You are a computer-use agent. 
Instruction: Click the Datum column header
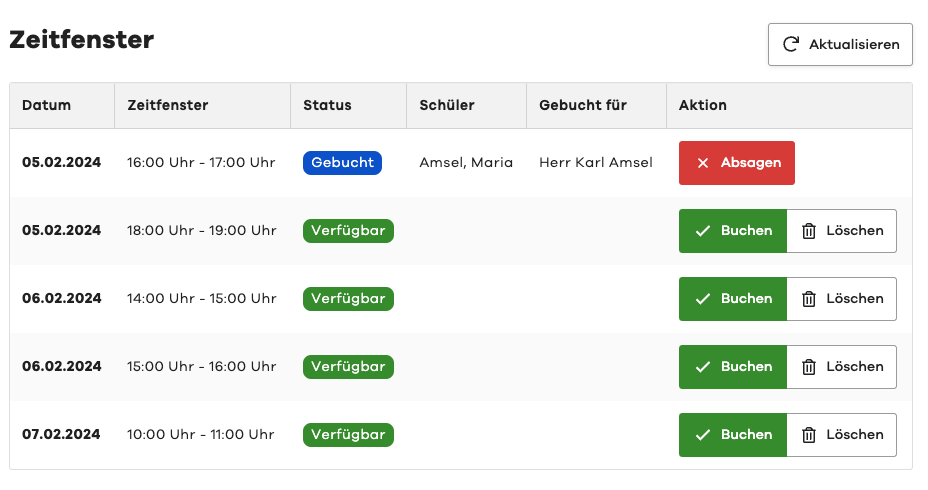(47, 105)
